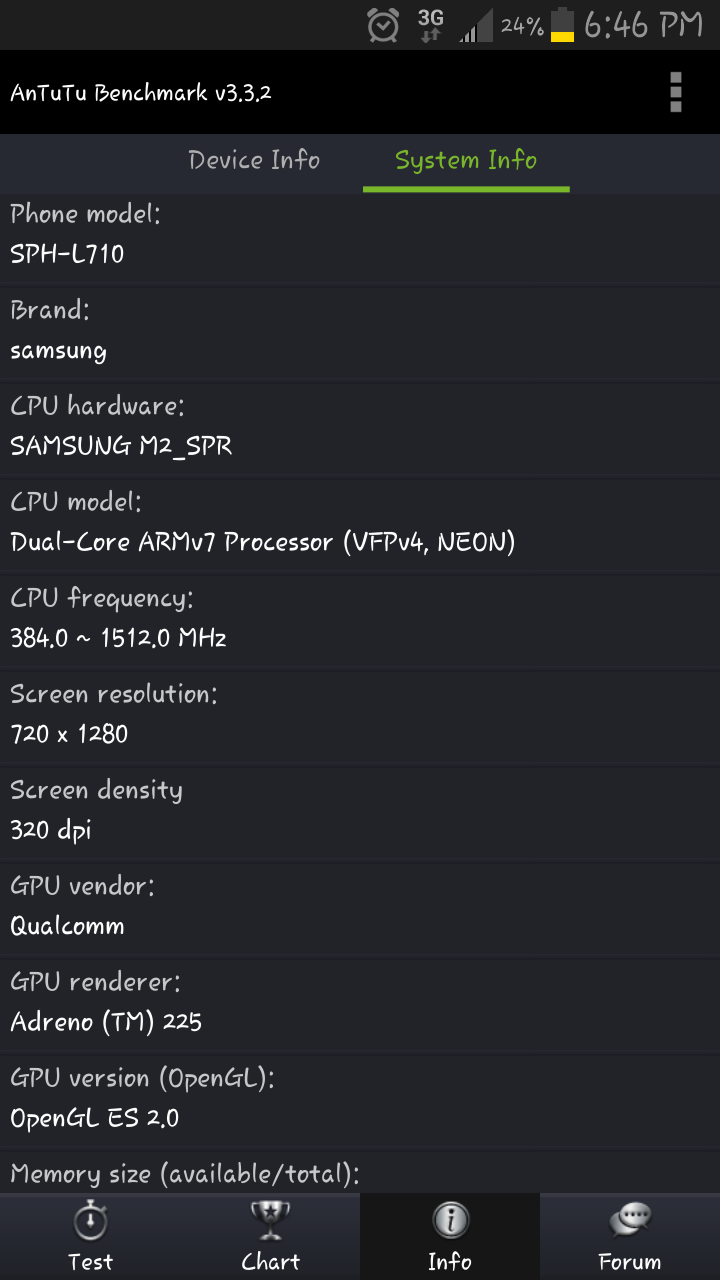The image size is (720, 1280).
Task: Tap the alarm clock status icon
Action: (x=383, y=25)
